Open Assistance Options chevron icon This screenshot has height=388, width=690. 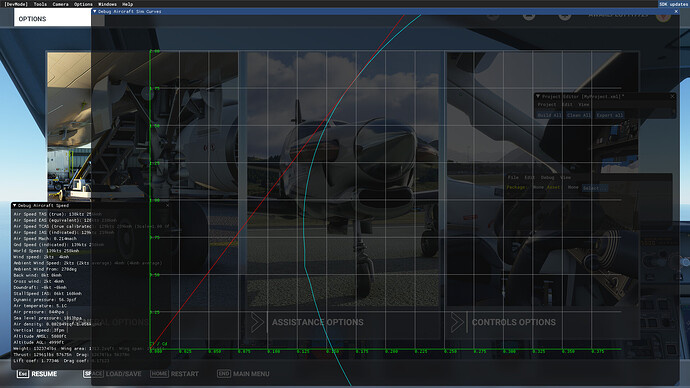tap(257, 322)
